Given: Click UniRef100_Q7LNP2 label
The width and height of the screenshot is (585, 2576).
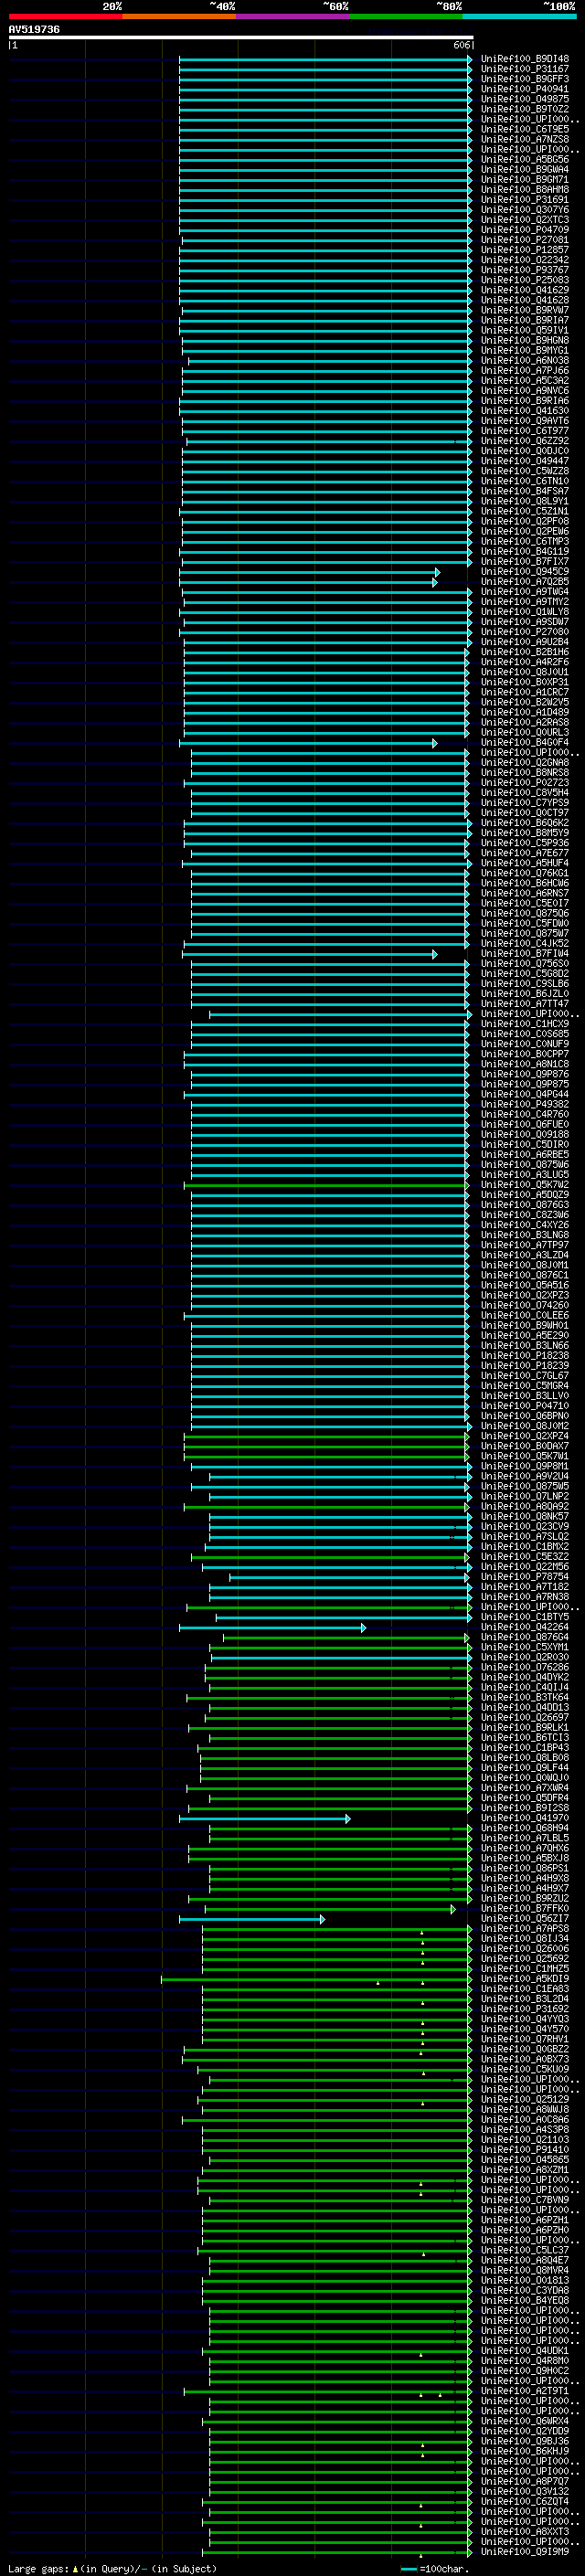Looking at the screenshot, I should pos(525,1497).
